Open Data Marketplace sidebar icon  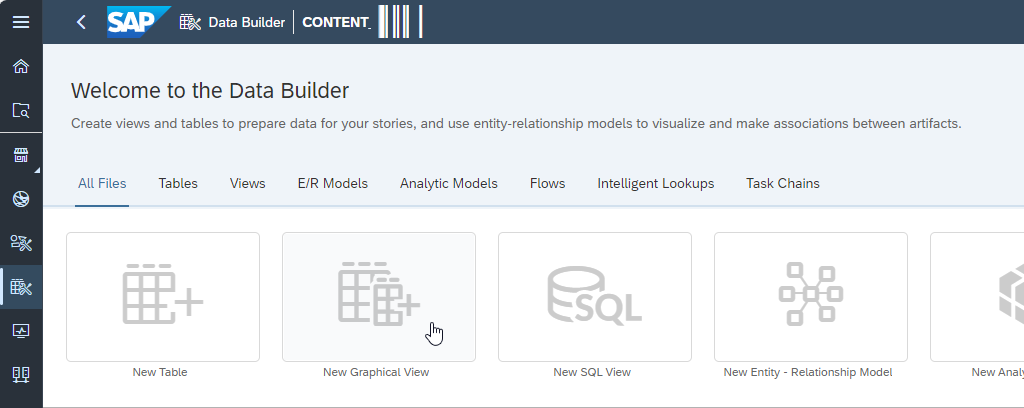[x=21, y=155]
